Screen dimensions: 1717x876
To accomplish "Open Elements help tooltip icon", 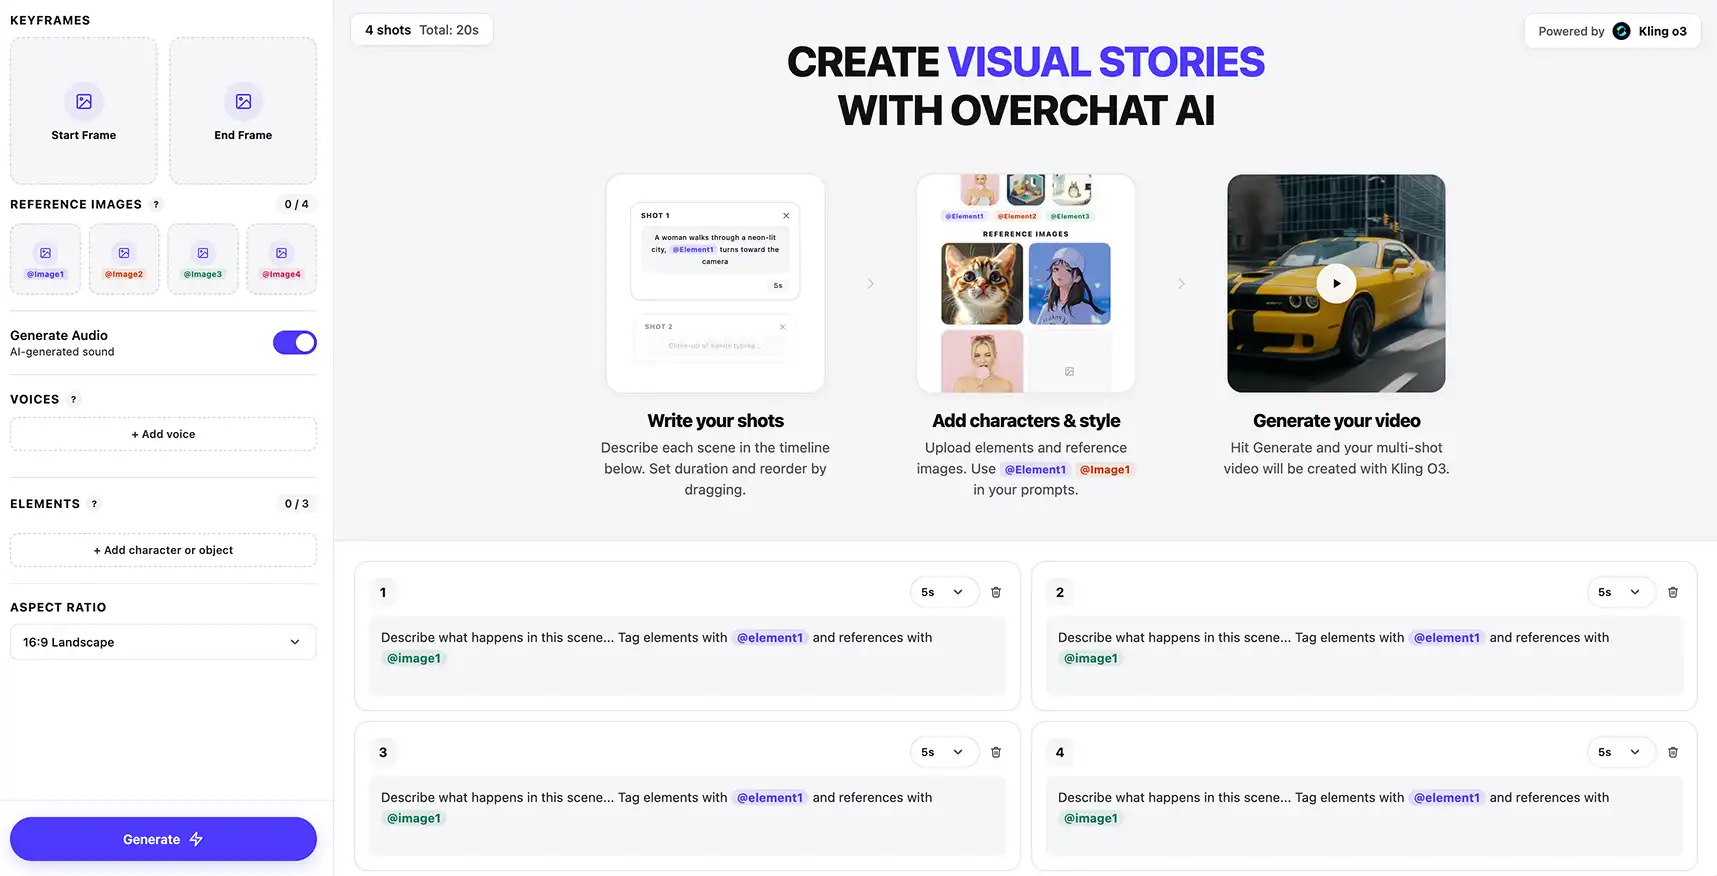I will [94, 504].
